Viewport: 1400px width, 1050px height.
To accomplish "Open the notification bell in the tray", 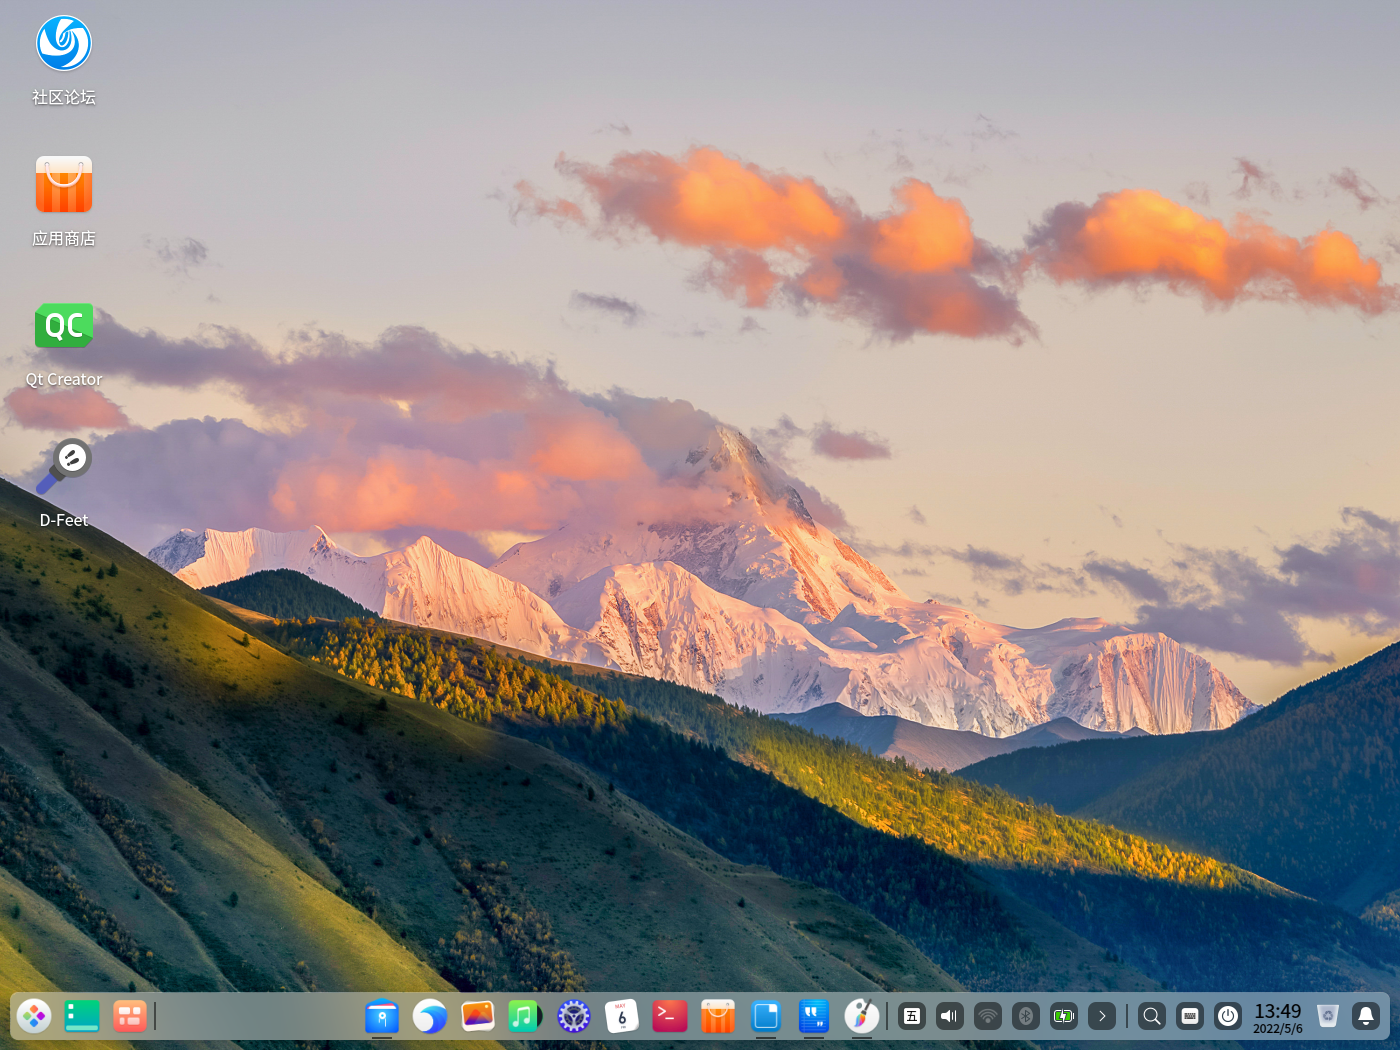I will tap(1366, 1016).
